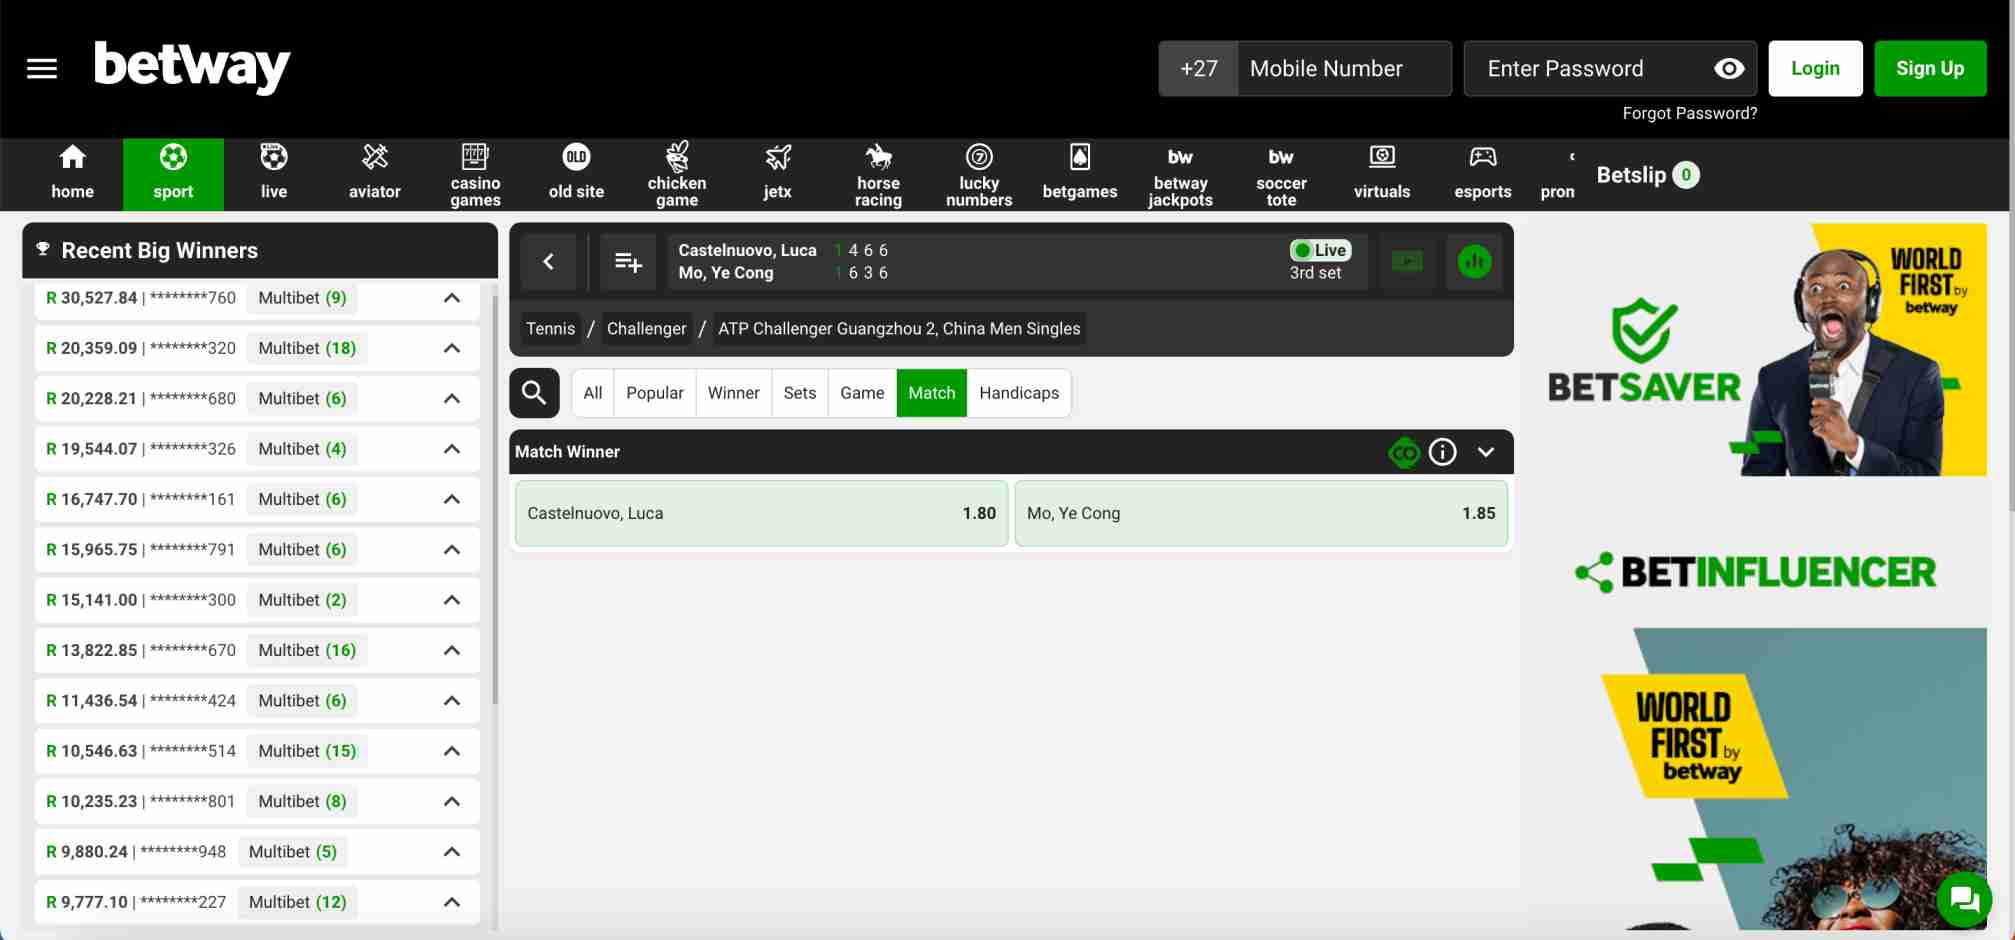Screen dimensions: 2015x940
Task: Switch to the old site
Action: (576, 174)
